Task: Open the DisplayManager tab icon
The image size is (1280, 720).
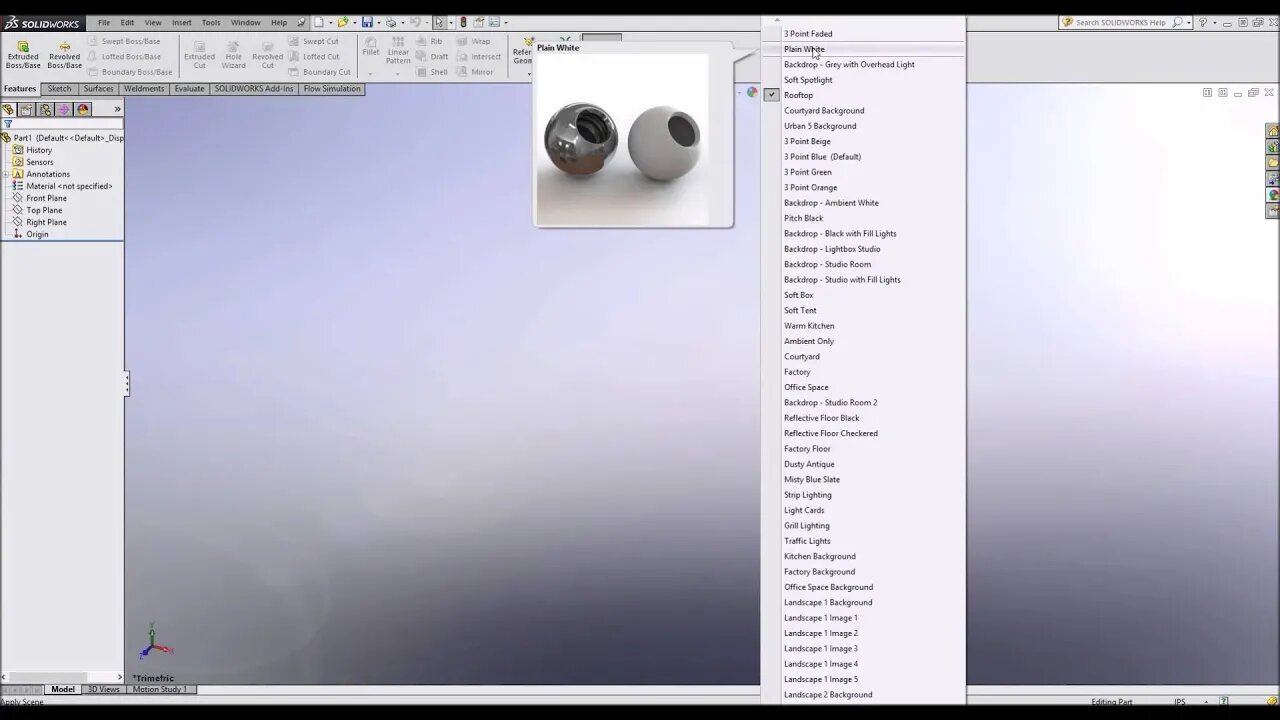Action: pyautogui.click(x=83, y=109)
